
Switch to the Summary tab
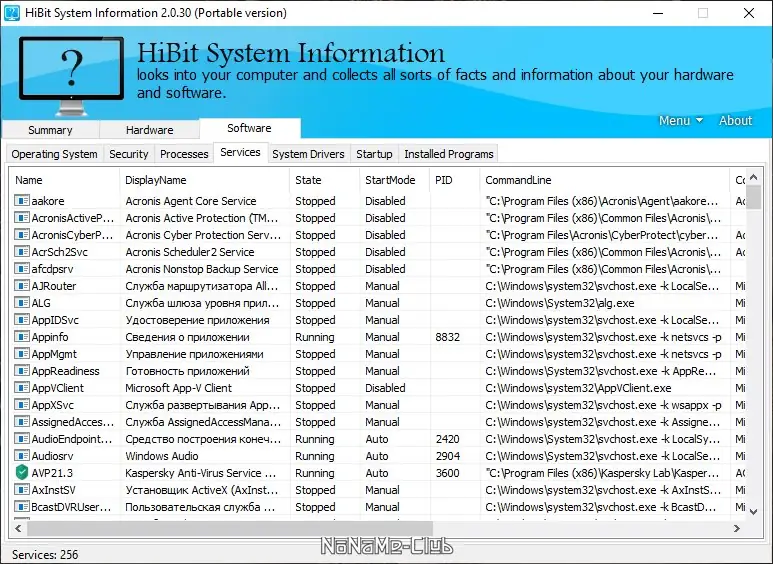[x=50, y=130]
